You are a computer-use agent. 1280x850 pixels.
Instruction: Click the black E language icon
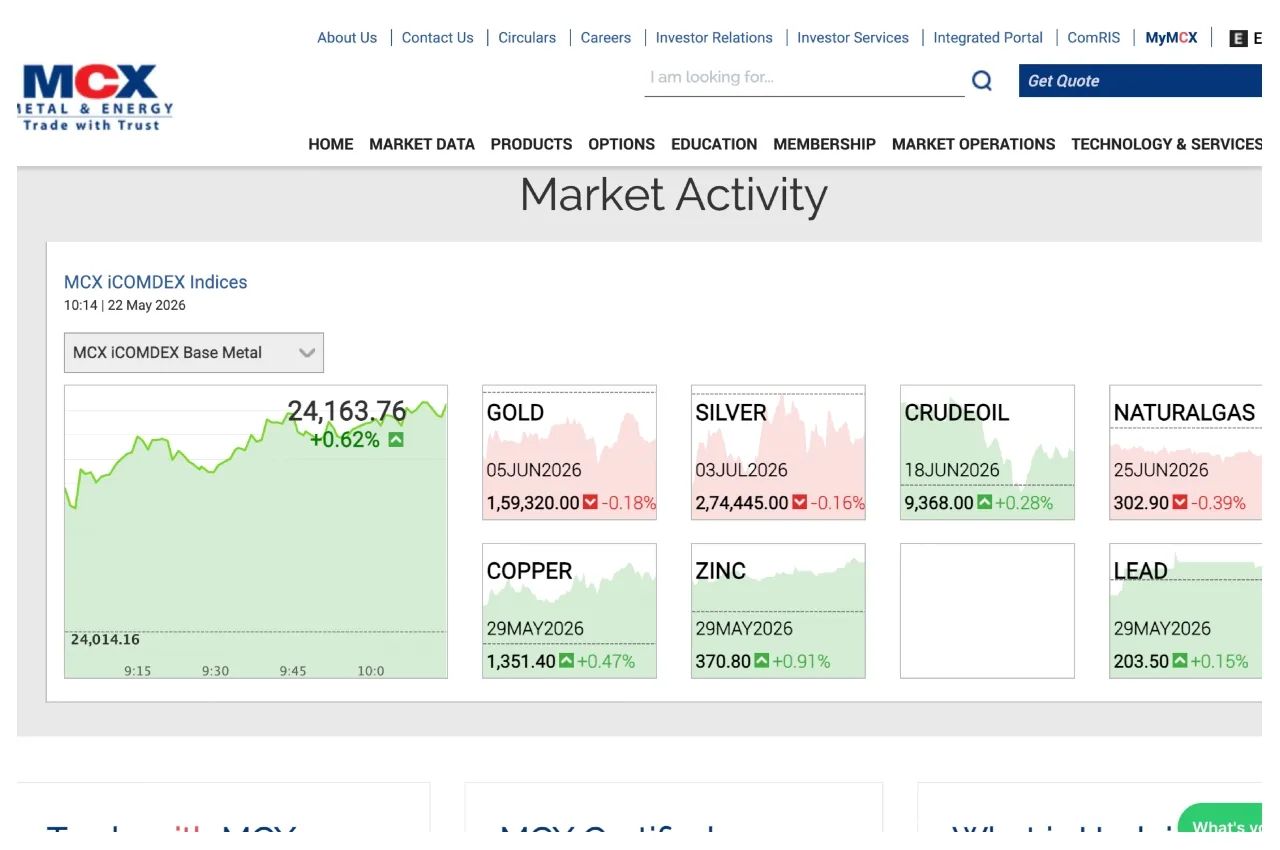[x=1238, y=38]
